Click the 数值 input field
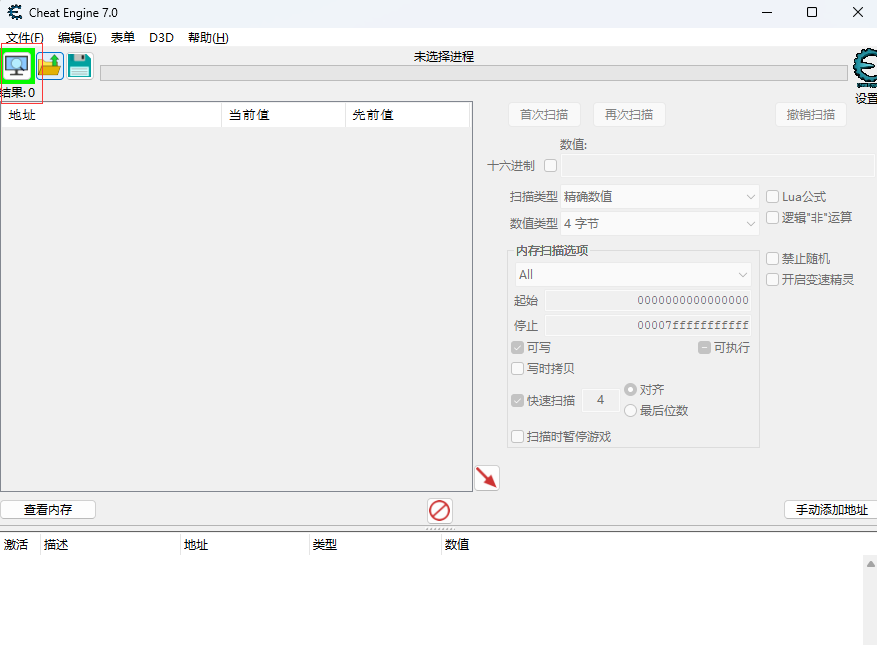Image resolution: width=877 pixels, height=645 pixels. (718, 166)
